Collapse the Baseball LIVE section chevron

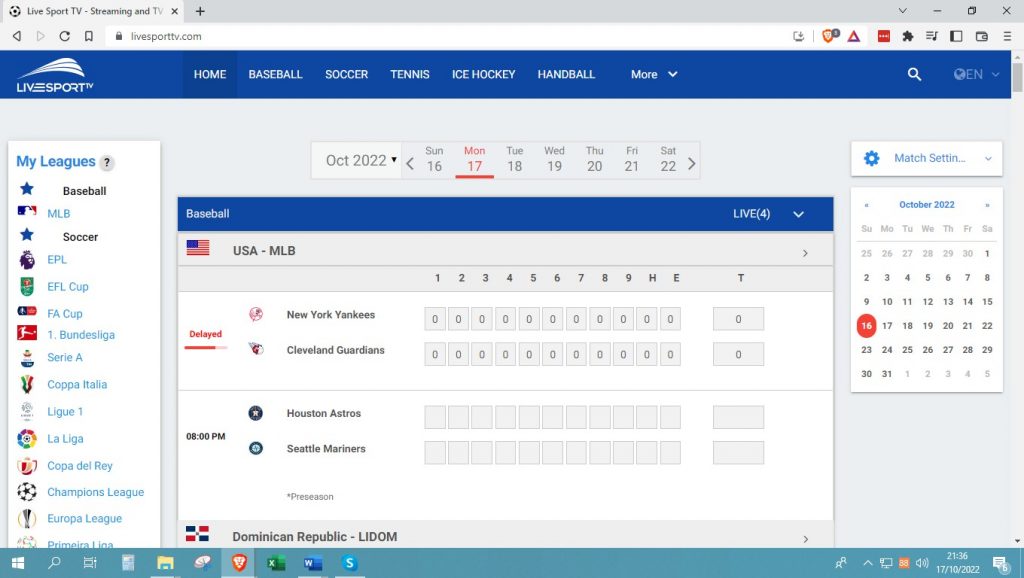click(798, 214)
